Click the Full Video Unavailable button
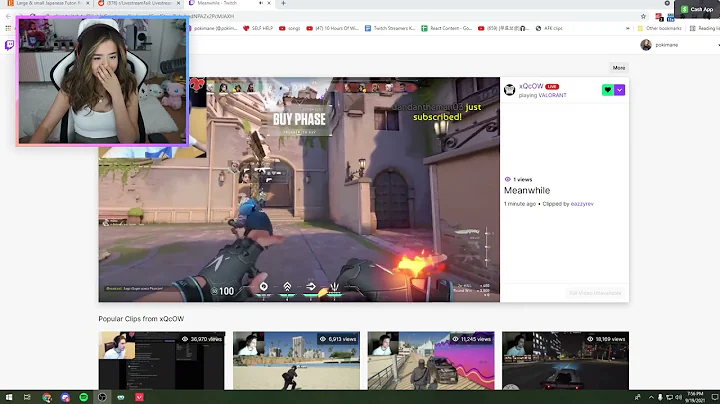 click(595, 293)
